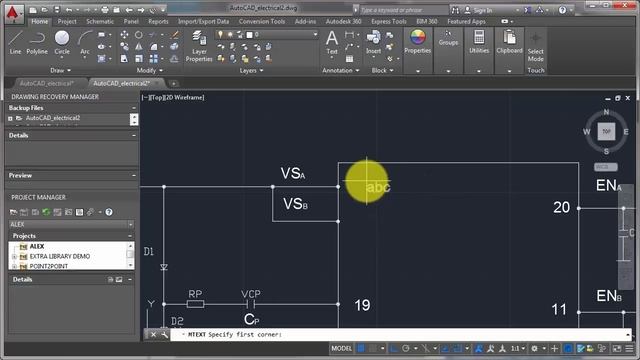Click the Help question mark icon in title bar
This screenshot has height=360, width=640.
pos(562,10)
